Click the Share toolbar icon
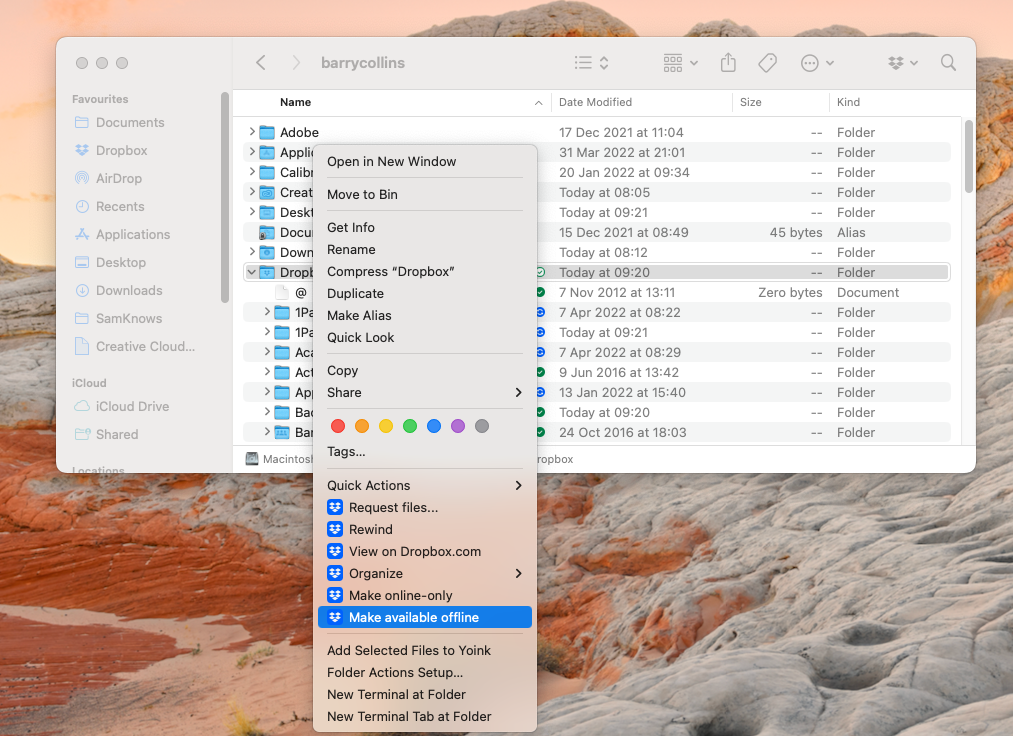Viewport: 1013px width, 736px height. [728, 63]
